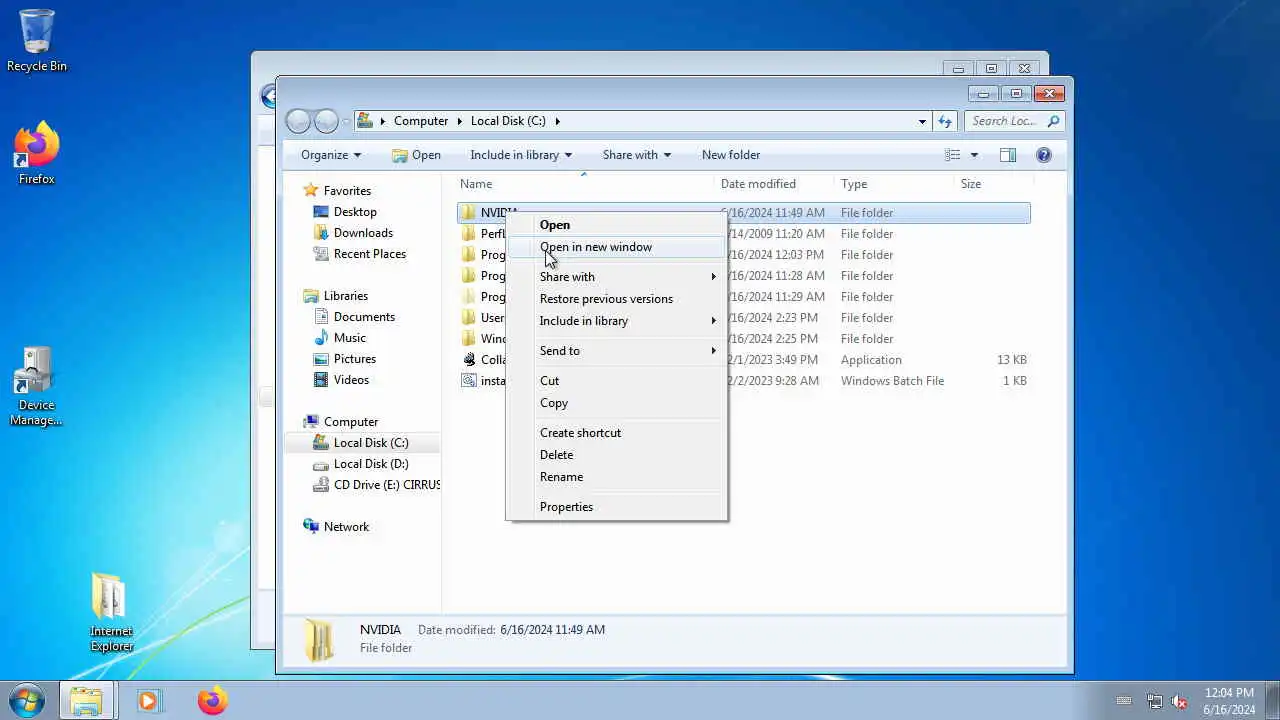Expand the Include in library toolbar dropdown
This screenshot has height=720, width=1280.
[x=521, y=155]
